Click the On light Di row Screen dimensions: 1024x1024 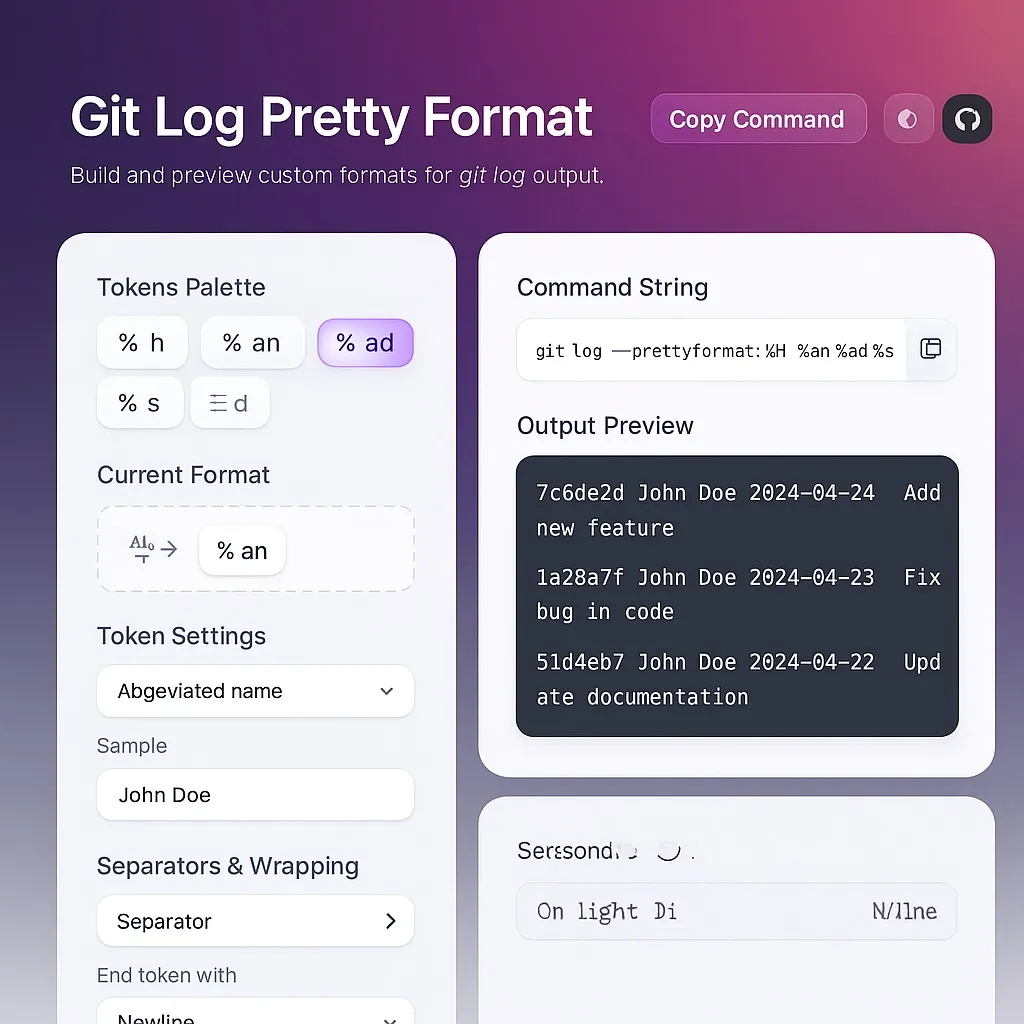(x=736, y=911)
